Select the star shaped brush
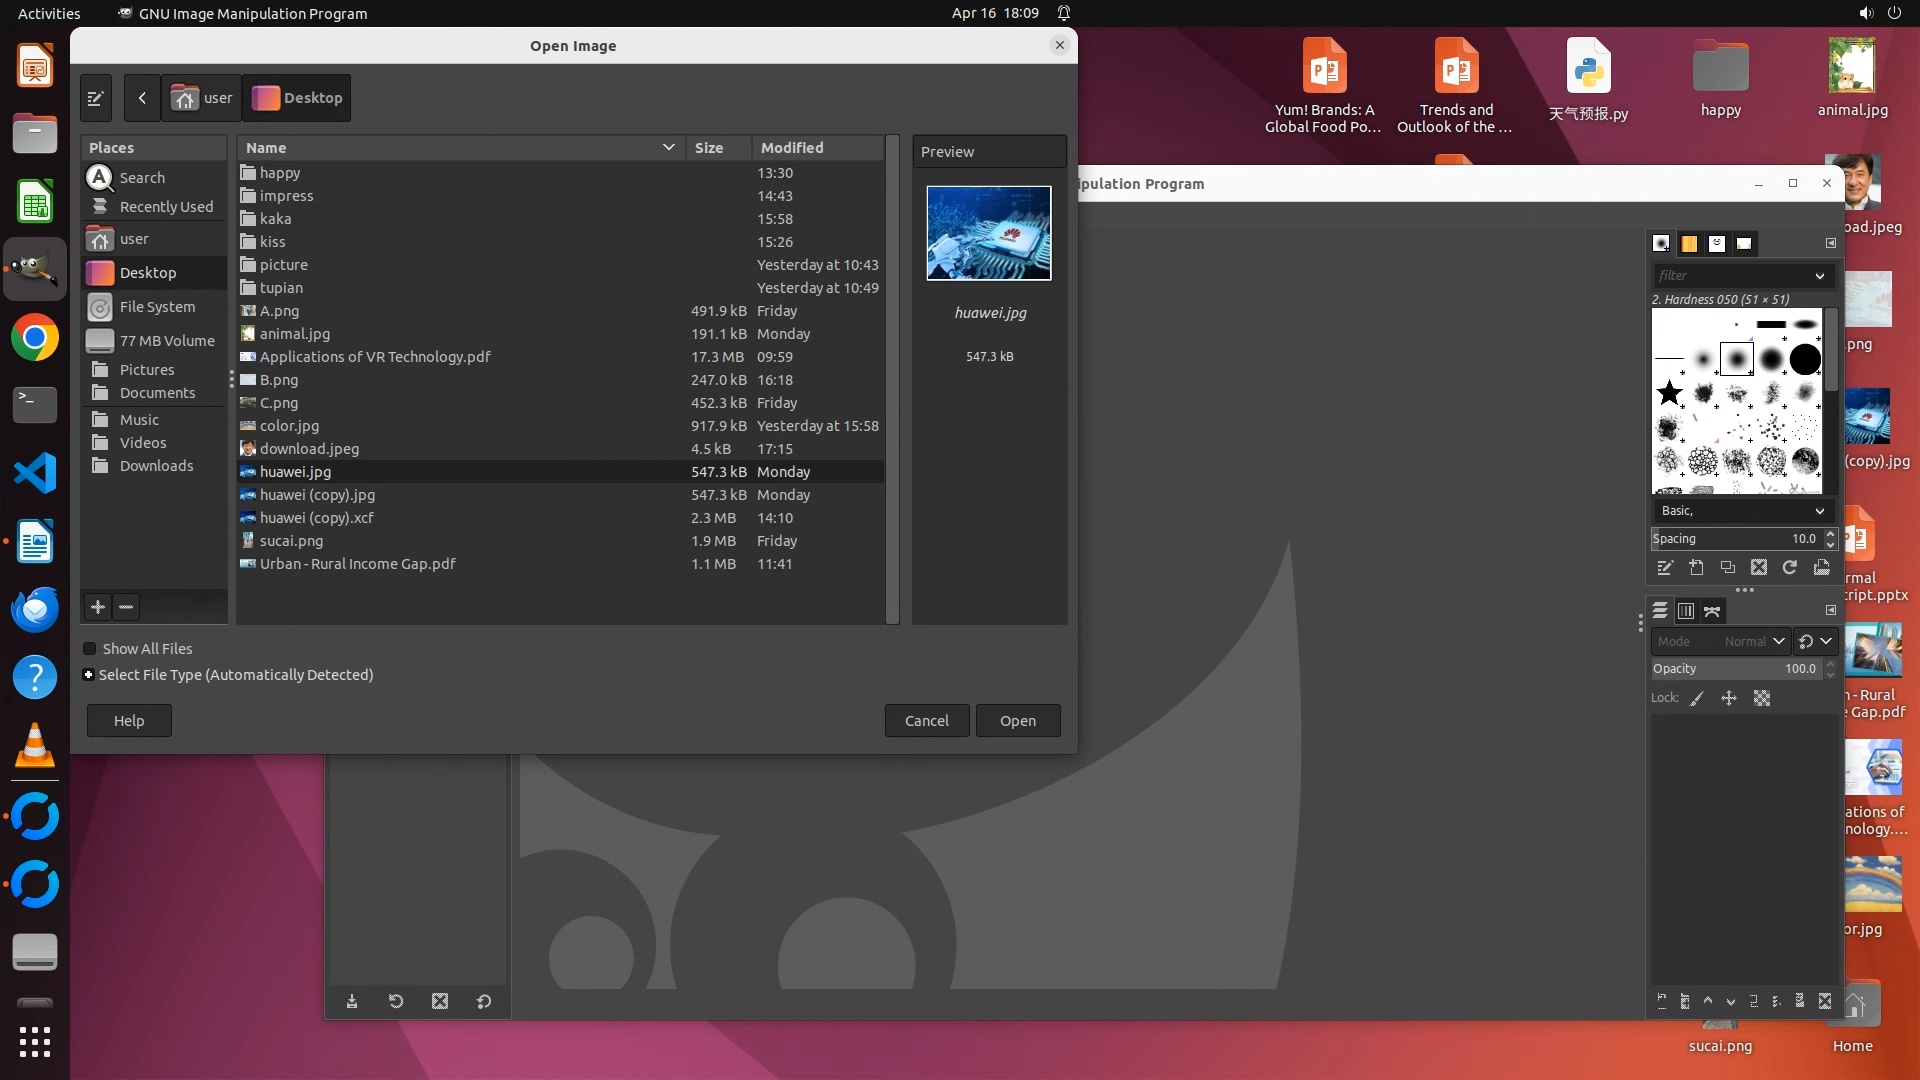Image resolution: width=1920 pixels, height=1080 pixels. click(x=1669, y=393)
